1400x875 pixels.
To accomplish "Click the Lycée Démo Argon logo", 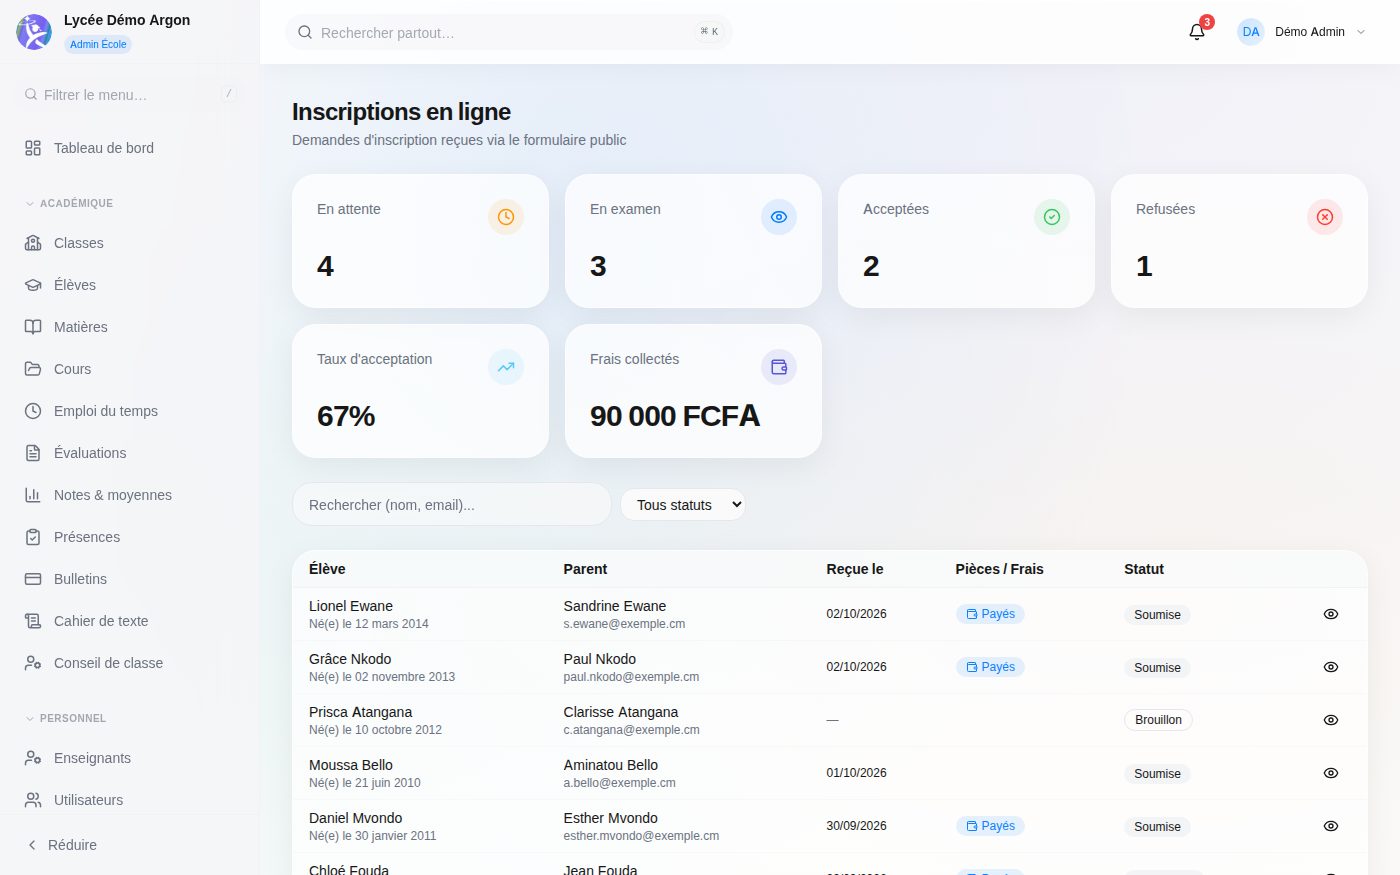I will click(x=34, y=32).
